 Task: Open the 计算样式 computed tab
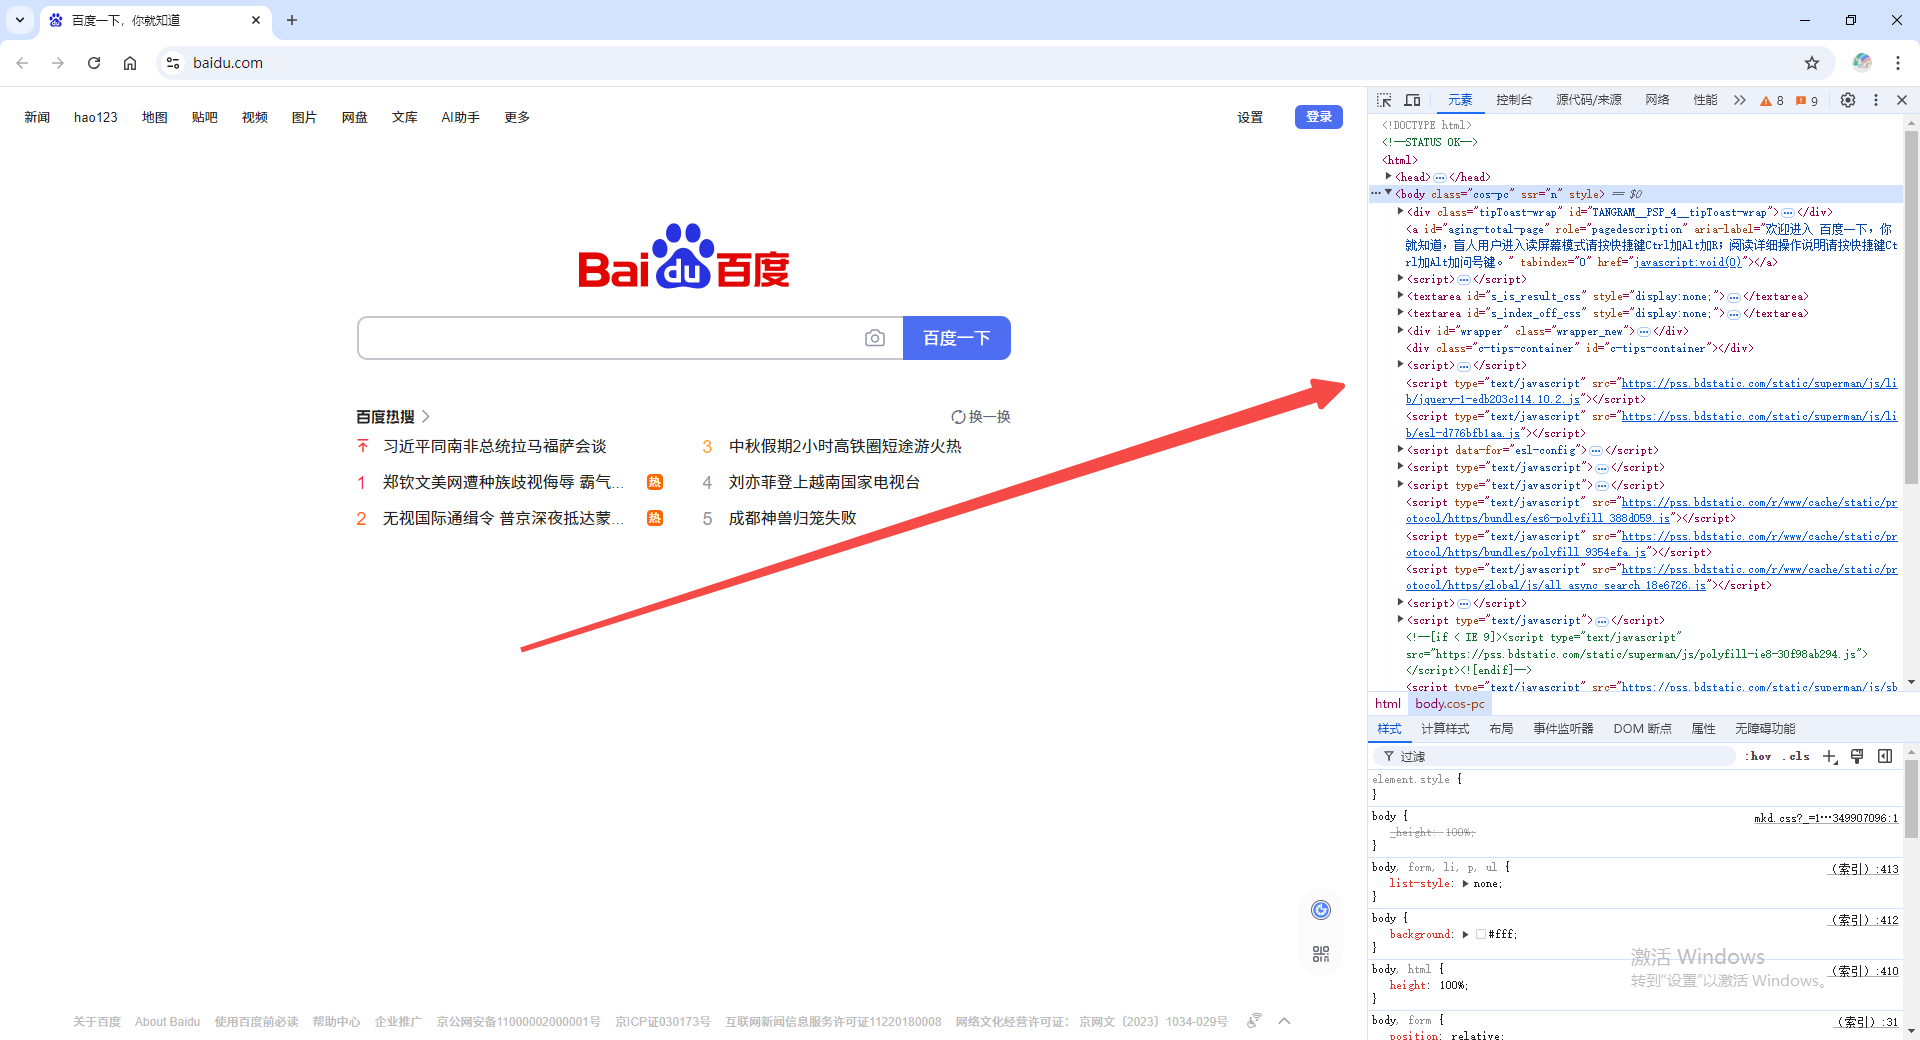pos(1445,729)
